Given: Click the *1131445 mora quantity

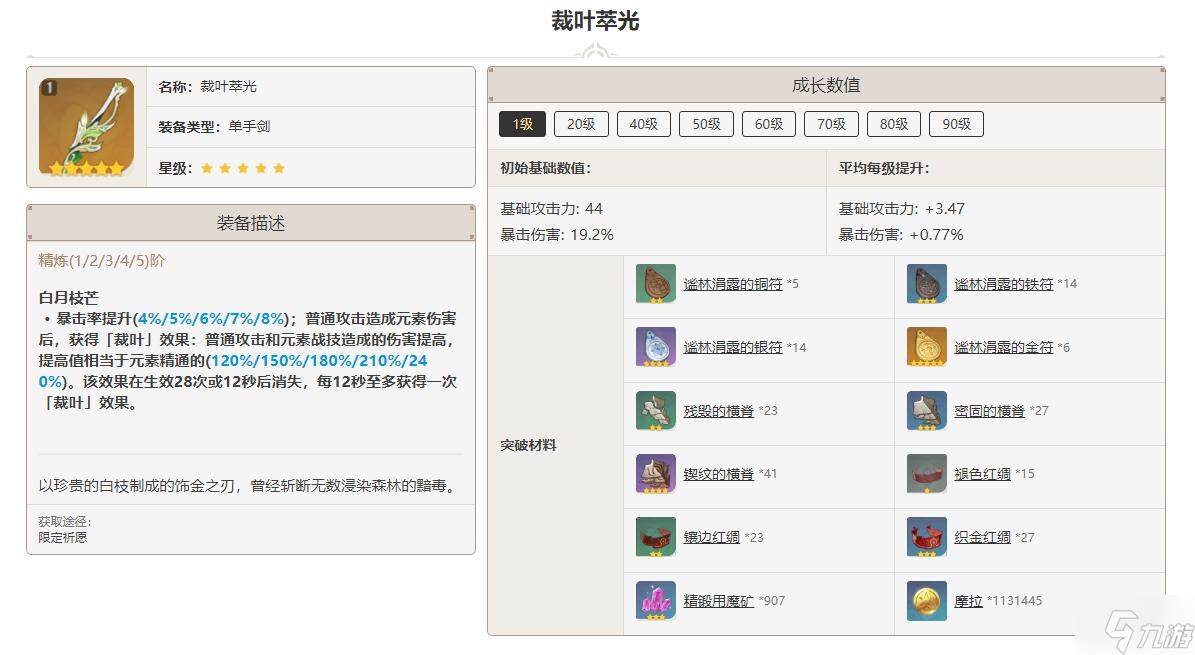Looking at the screenshot, I should coord(1014,601).
